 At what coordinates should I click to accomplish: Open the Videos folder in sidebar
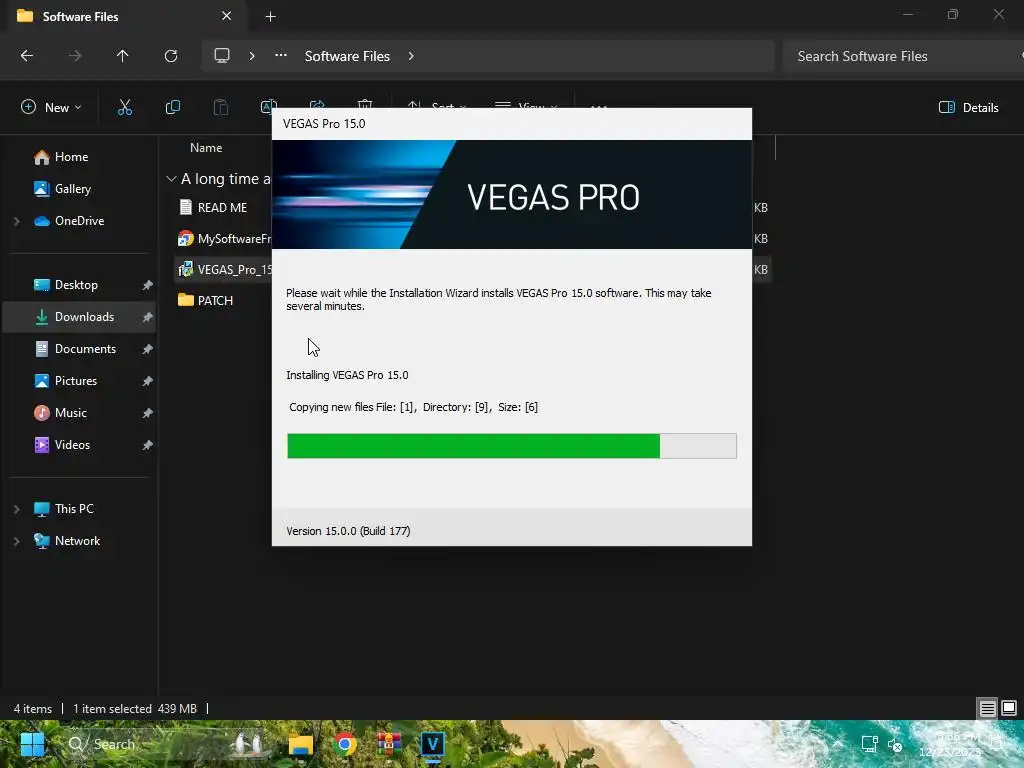[x=72, y=445]
